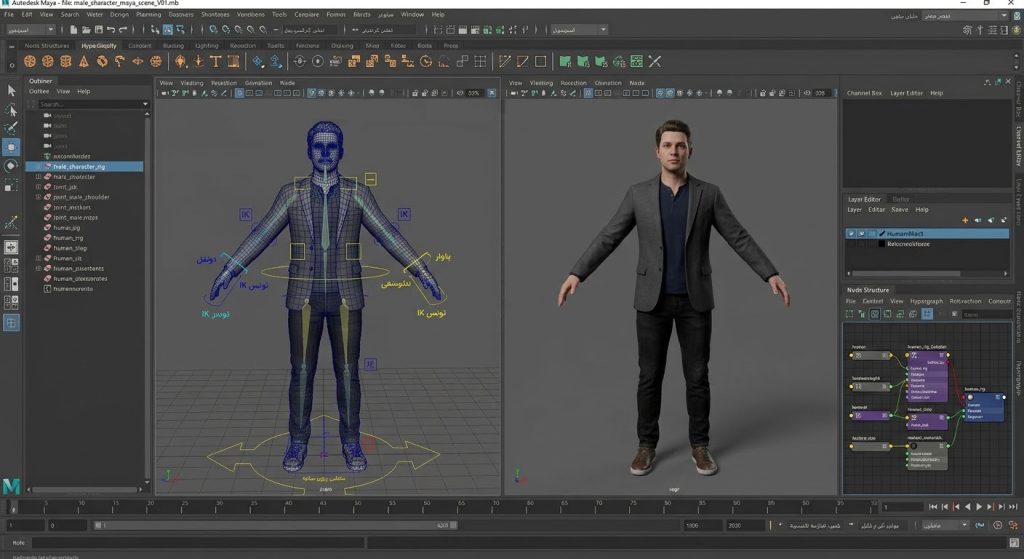The height and width of the screenshot is (559, 1024).
Task: Switch to the Lighting shelf tab
Action: 206,46
